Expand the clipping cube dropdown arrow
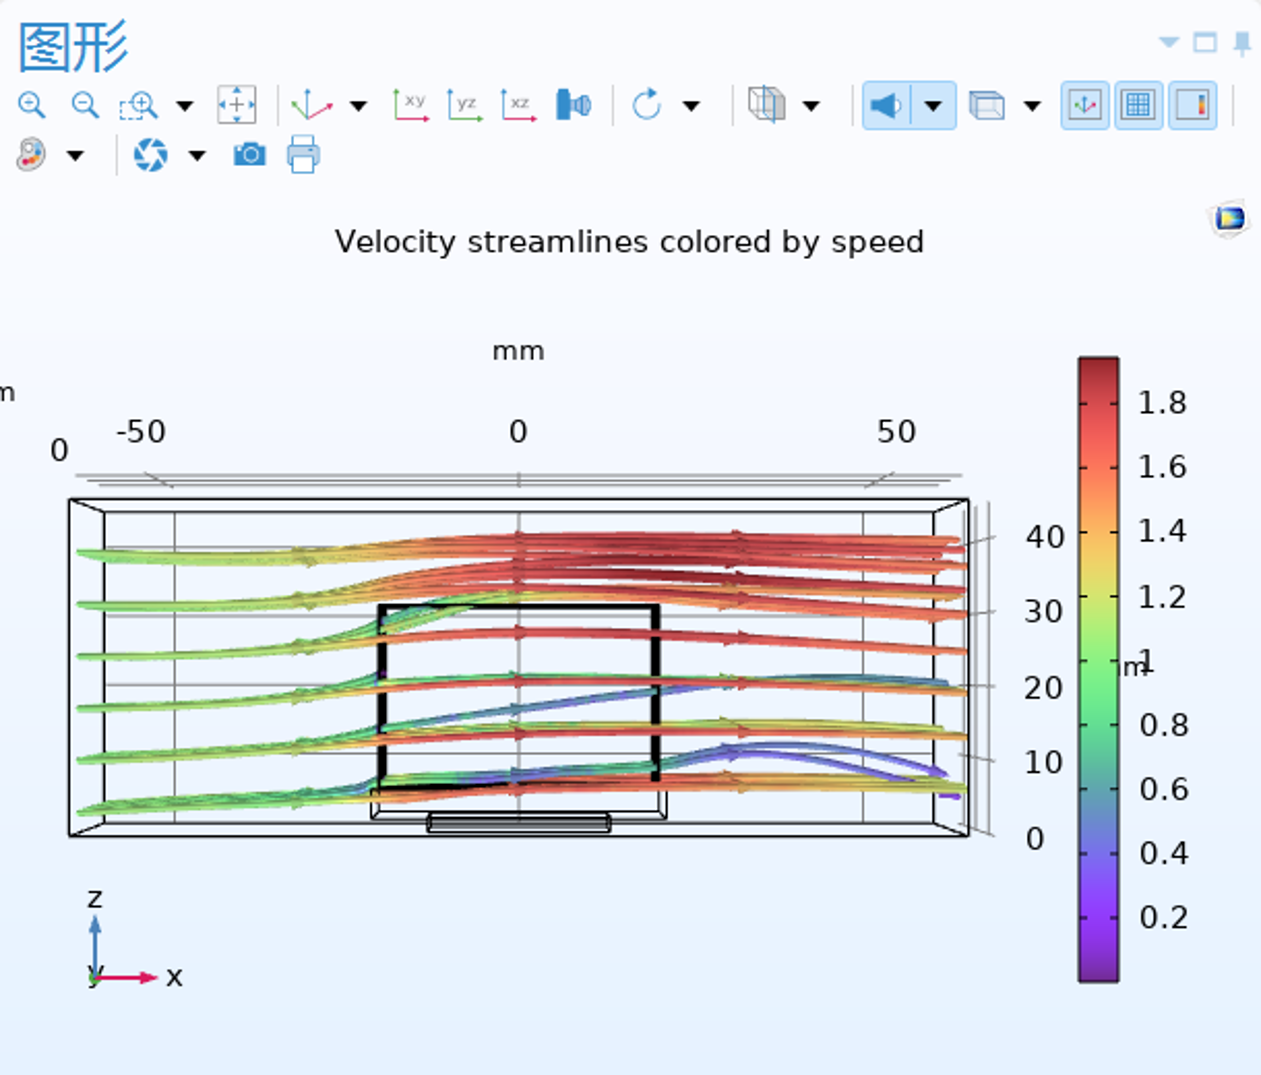1261x1075 pixels. 811,106
